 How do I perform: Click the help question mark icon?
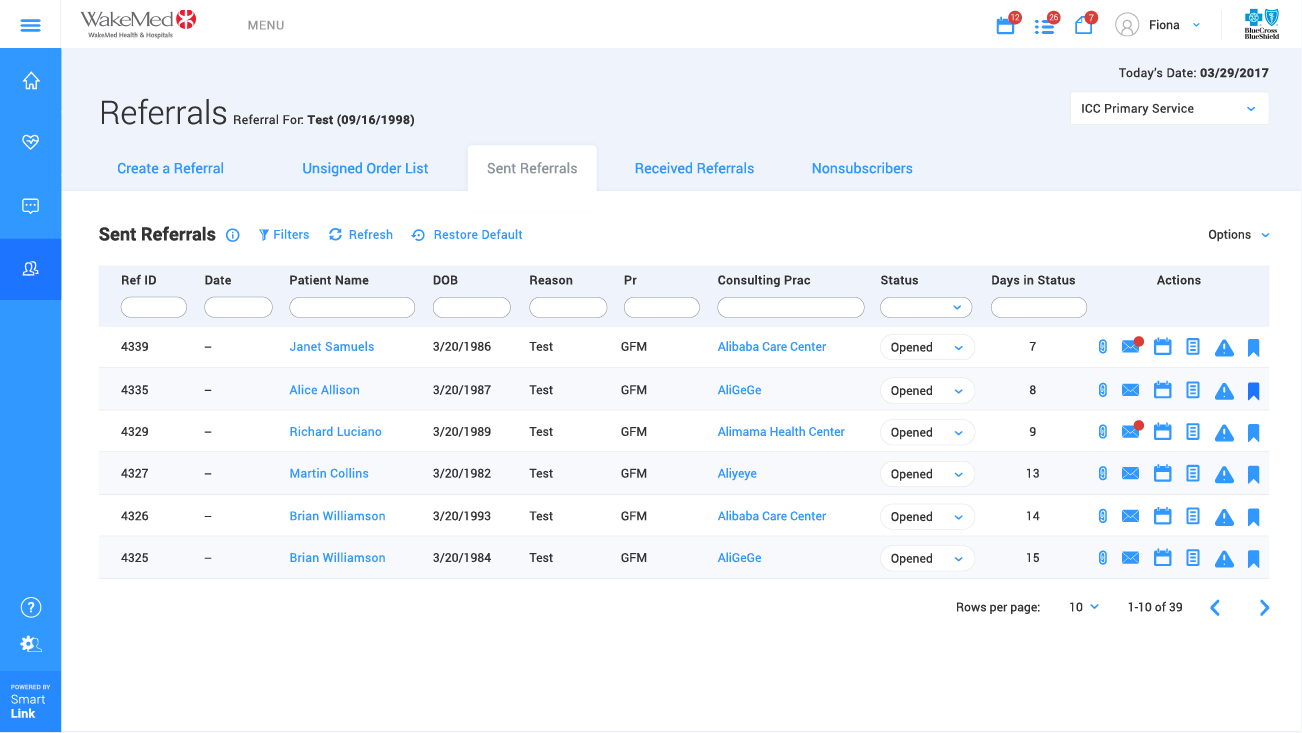(31, 607)
